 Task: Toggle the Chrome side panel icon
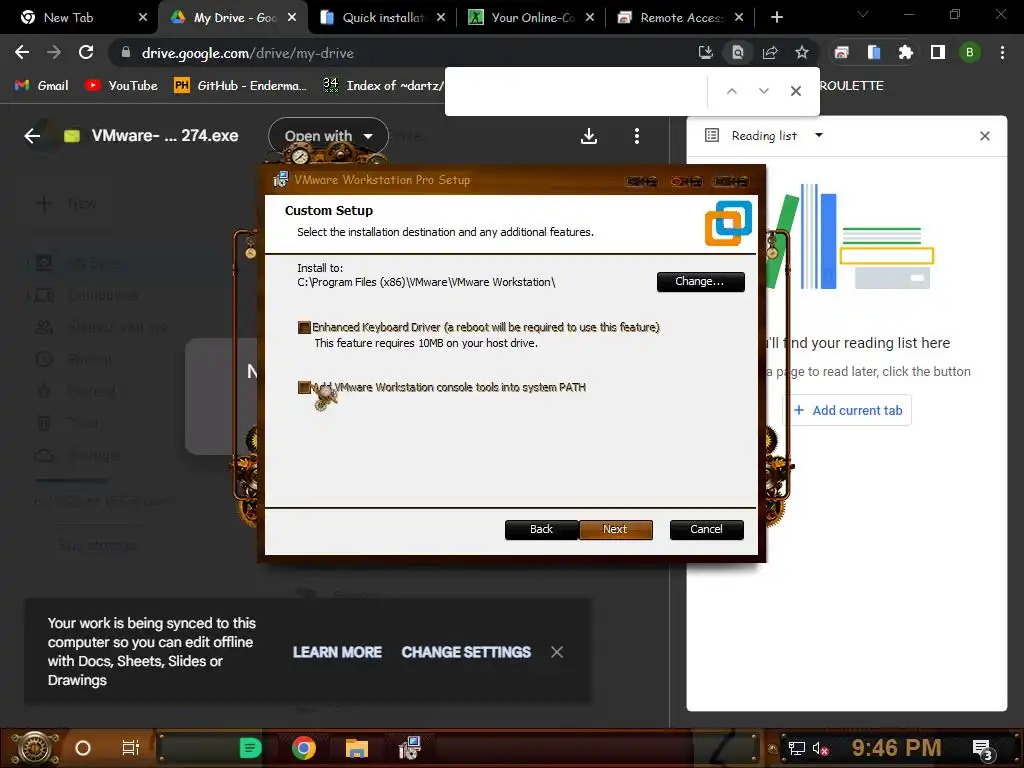(937, 53)
